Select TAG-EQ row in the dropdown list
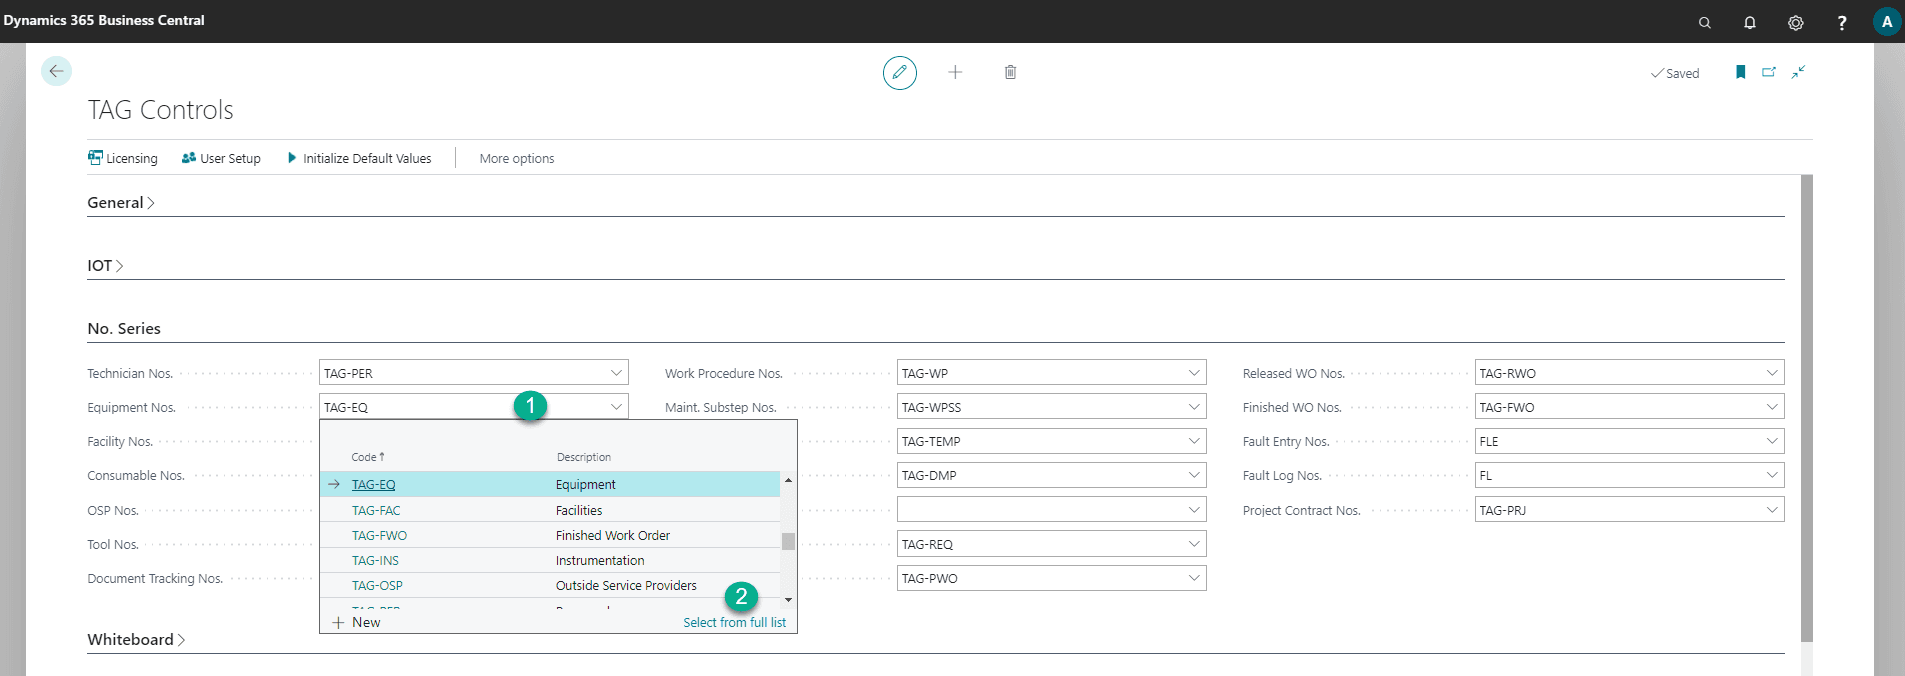Viewport: 1905px width, 676px height. [550, 484]
